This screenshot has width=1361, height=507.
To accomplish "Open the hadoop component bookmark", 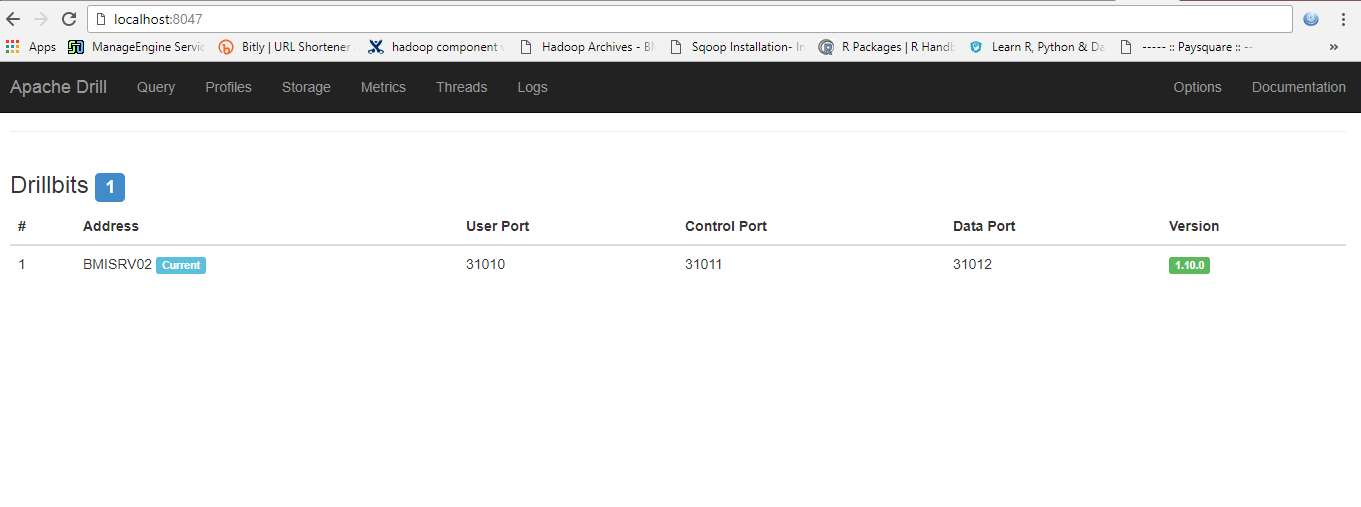I will (434, 47).
